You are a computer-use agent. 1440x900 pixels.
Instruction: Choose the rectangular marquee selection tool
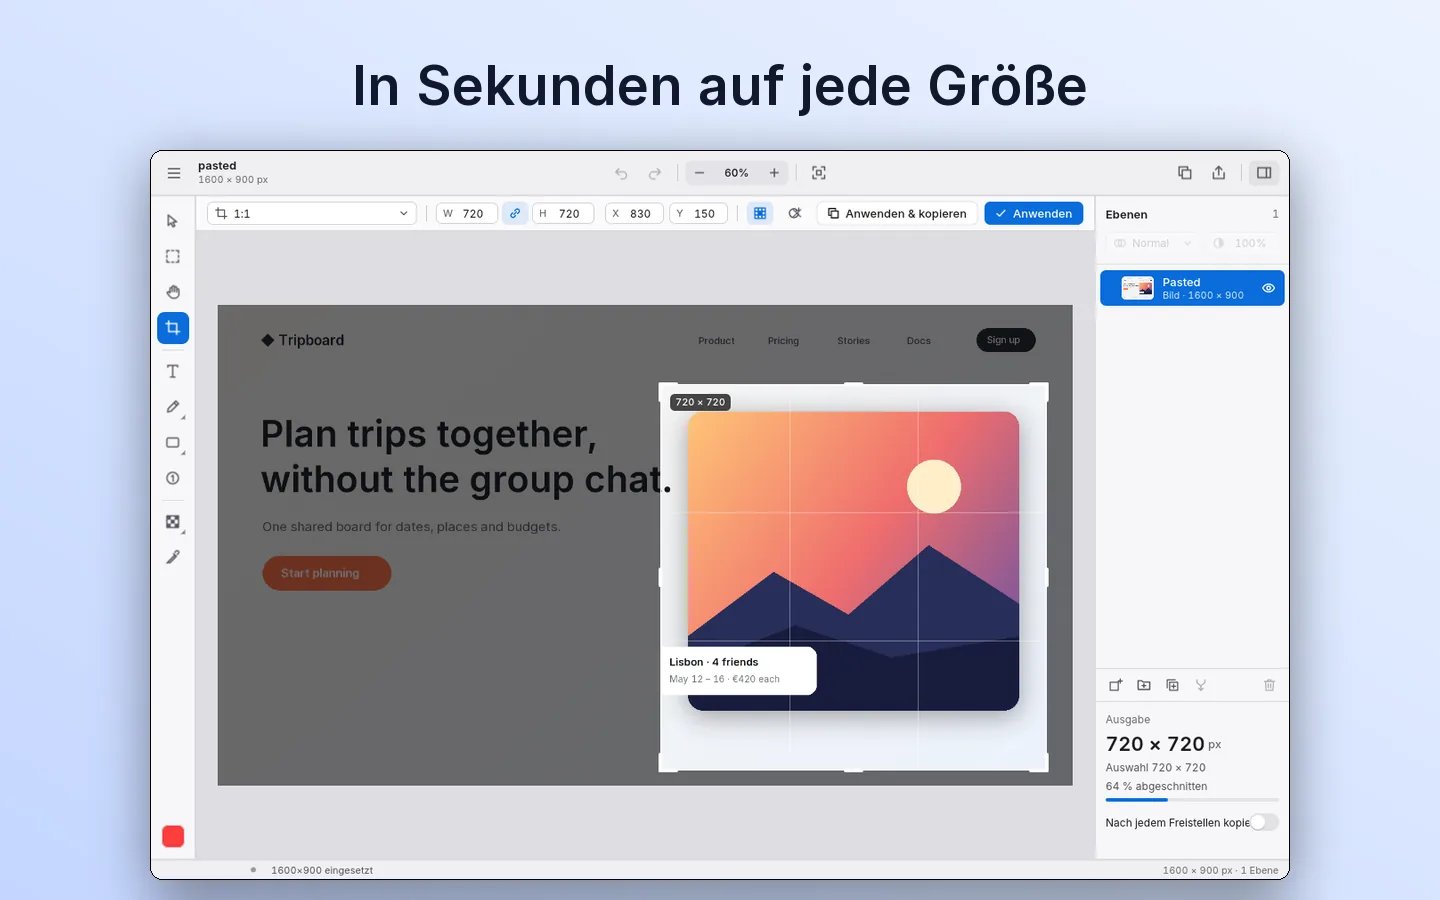(173, 256)
